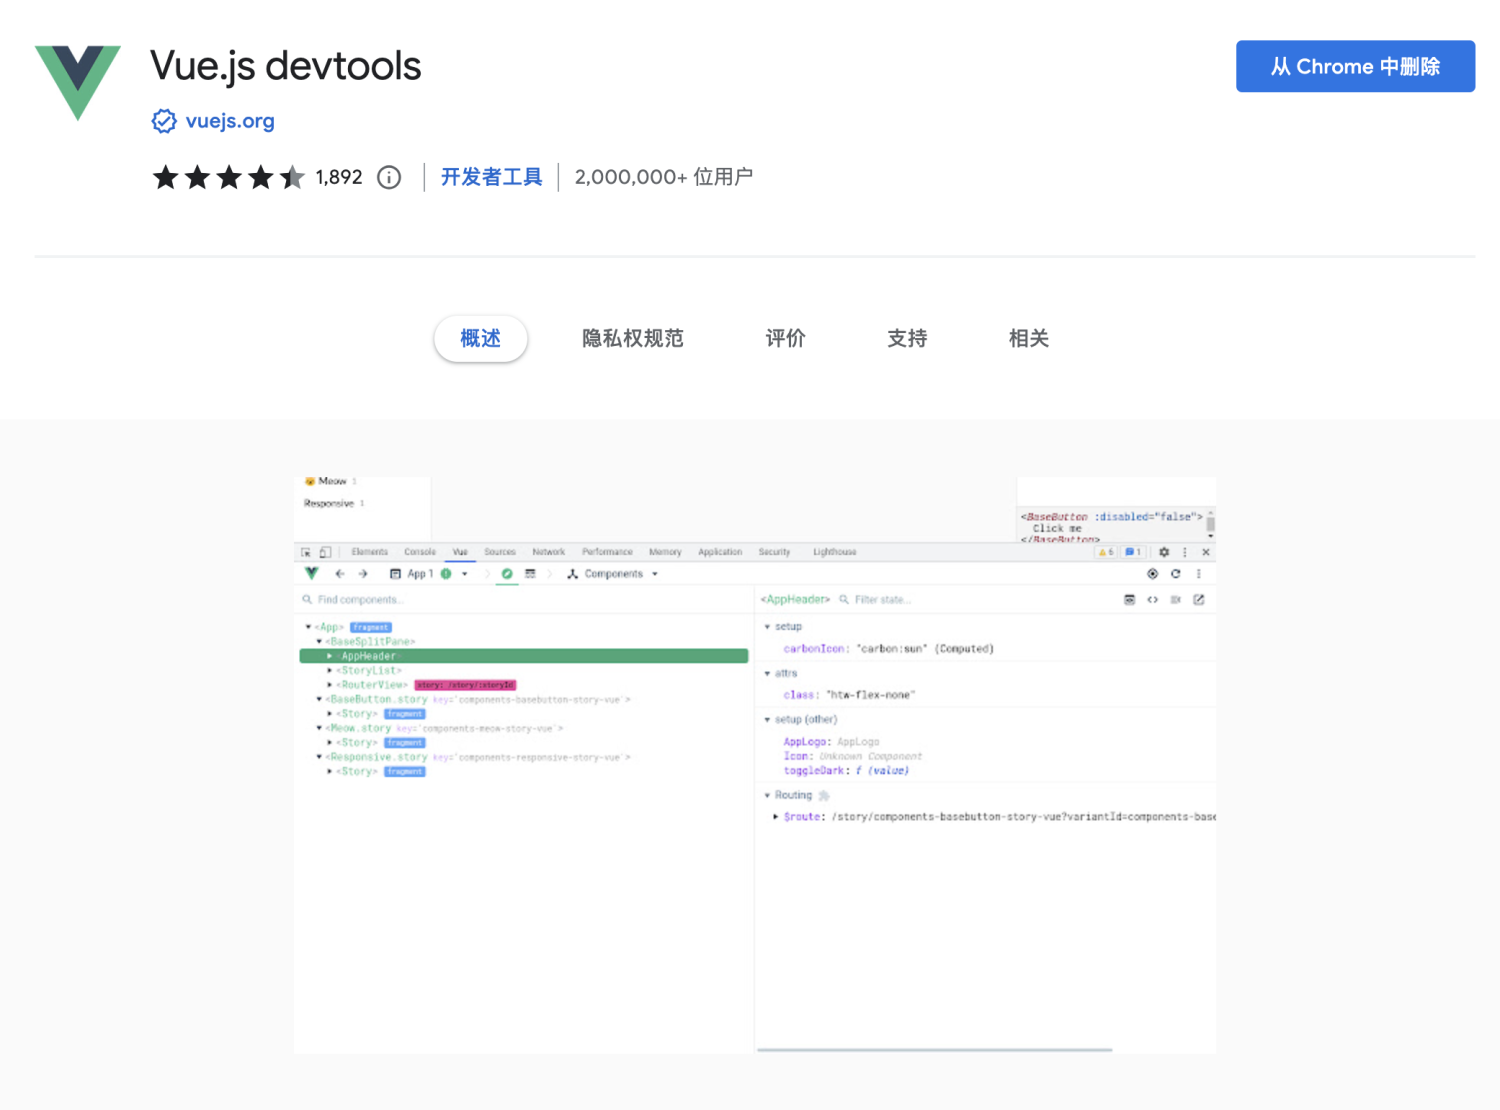Switch to the 评价 tab

point(785,338)
